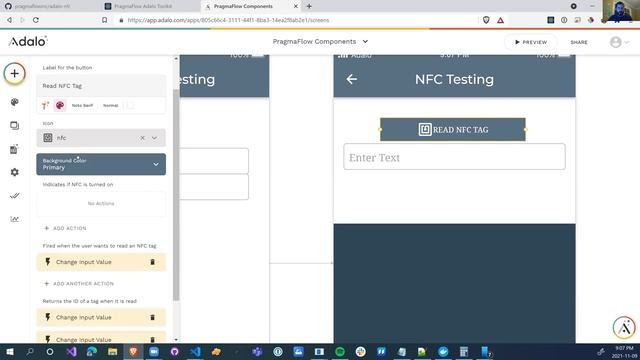Open a new browser tab
The width and height of the screenshot is (640, 360).
(309, 6)
